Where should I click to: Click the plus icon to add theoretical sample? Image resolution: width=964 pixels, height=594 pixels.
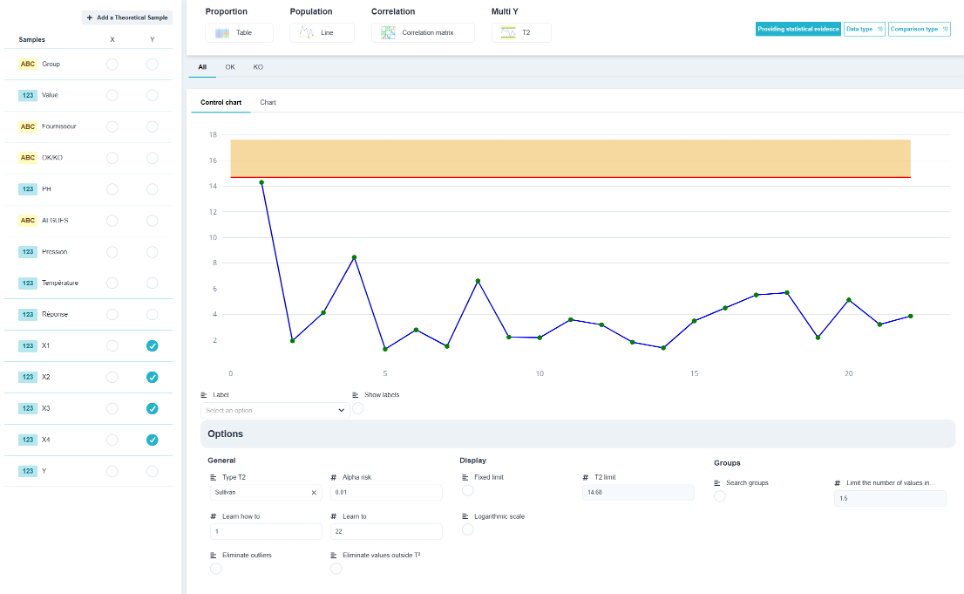(90, 17)
